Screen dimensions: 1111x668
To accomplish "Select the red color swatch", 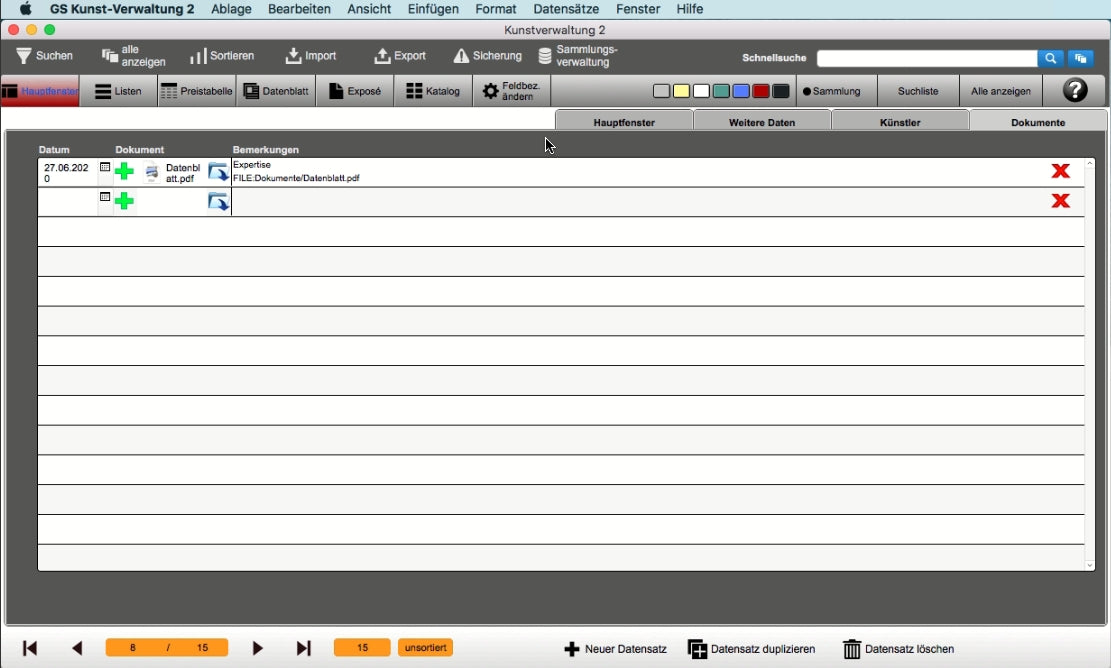I will coord(761,91).
